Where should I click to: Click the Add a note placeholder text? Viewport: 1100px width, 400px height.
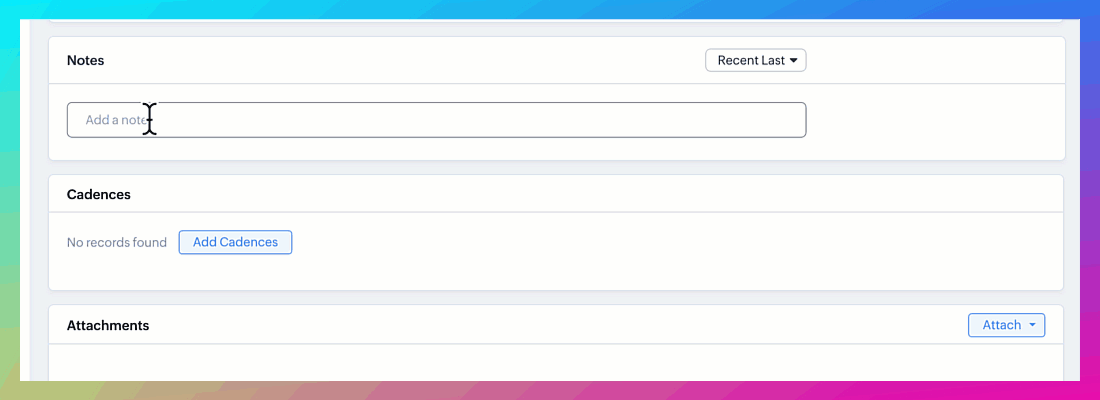(115, 120)
